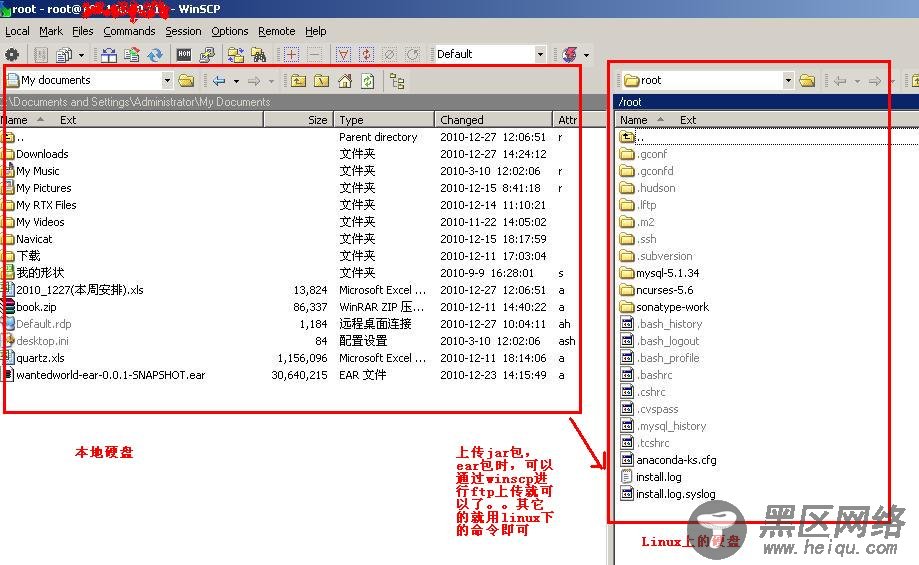
Task: Click local Parent Directory icon
Action: click(298, 81)
